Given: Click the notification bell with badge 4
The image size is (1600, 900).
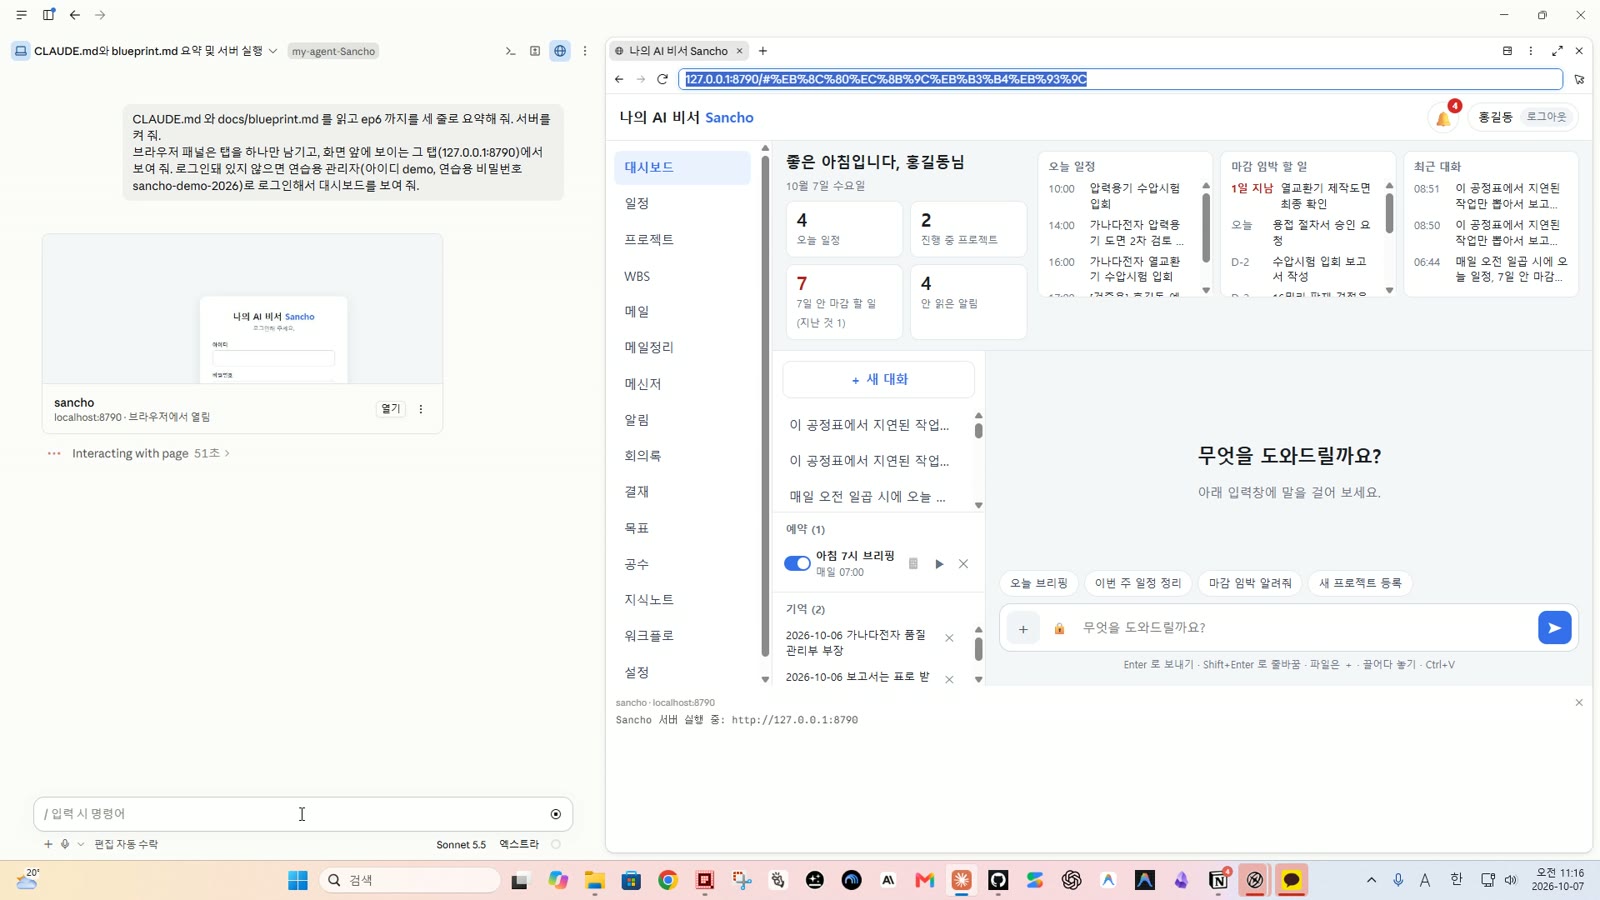Looking at the screenshot, I should click(x=1444, y=117).
